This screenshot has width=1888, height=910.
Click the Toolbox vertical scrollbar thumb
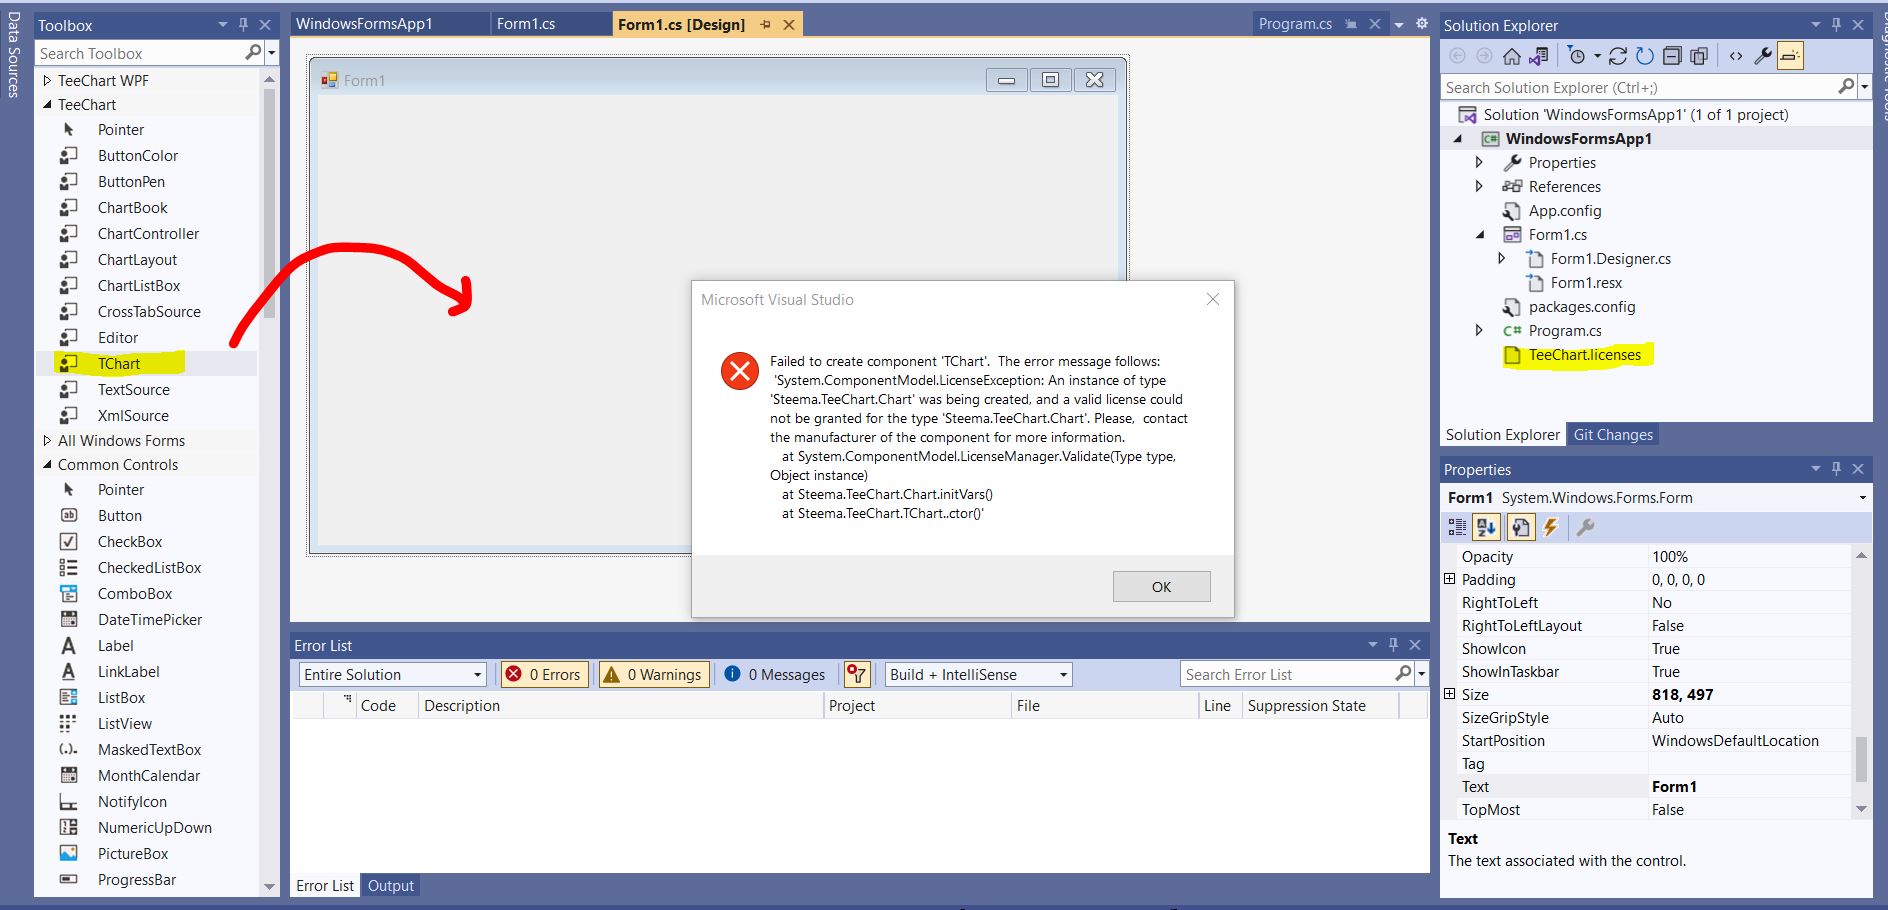269,203
